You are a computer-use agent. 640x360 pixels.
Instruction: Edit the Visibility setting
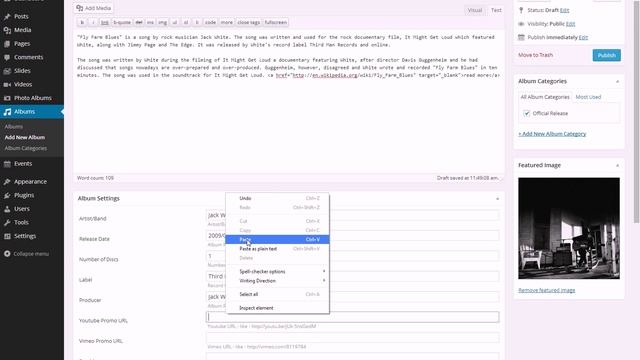tap(571, 24)
